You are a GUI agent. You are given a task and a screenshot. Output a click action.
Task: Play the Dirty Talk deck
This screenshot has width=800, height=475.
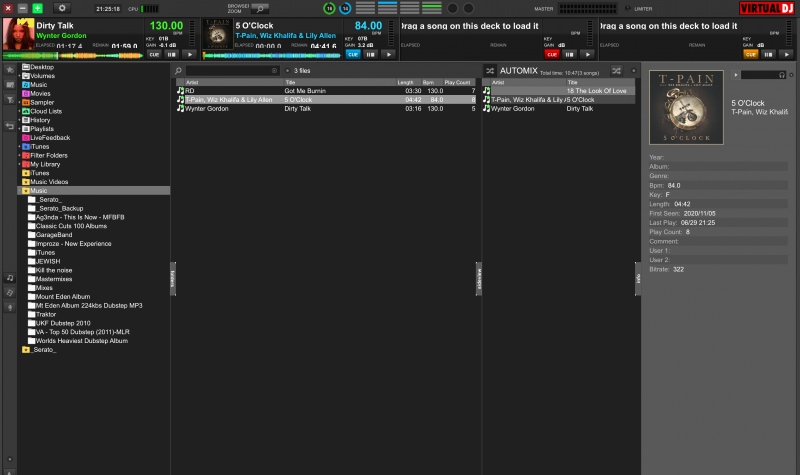(189, 54)
